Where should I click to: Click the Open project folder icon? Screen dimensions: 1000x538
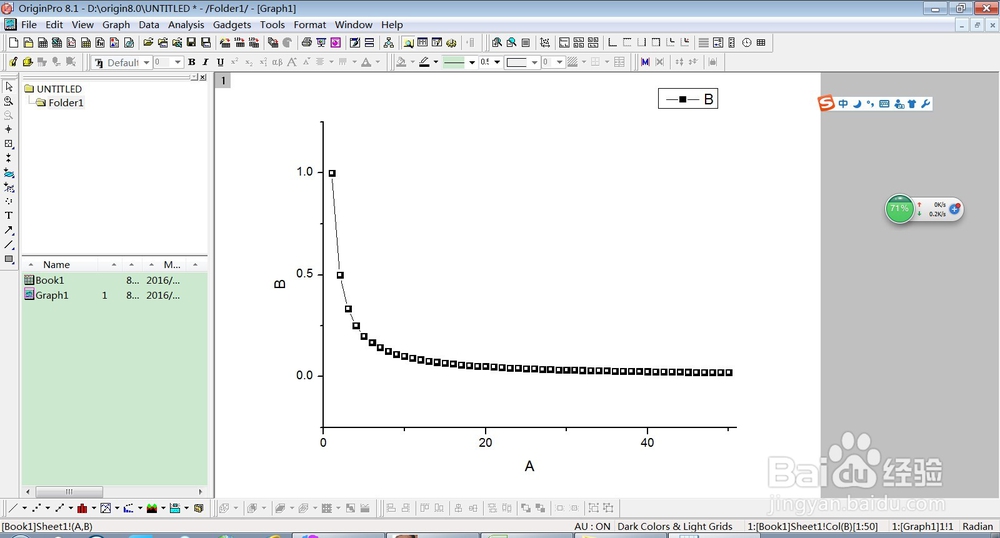click(x=148, y=43)
